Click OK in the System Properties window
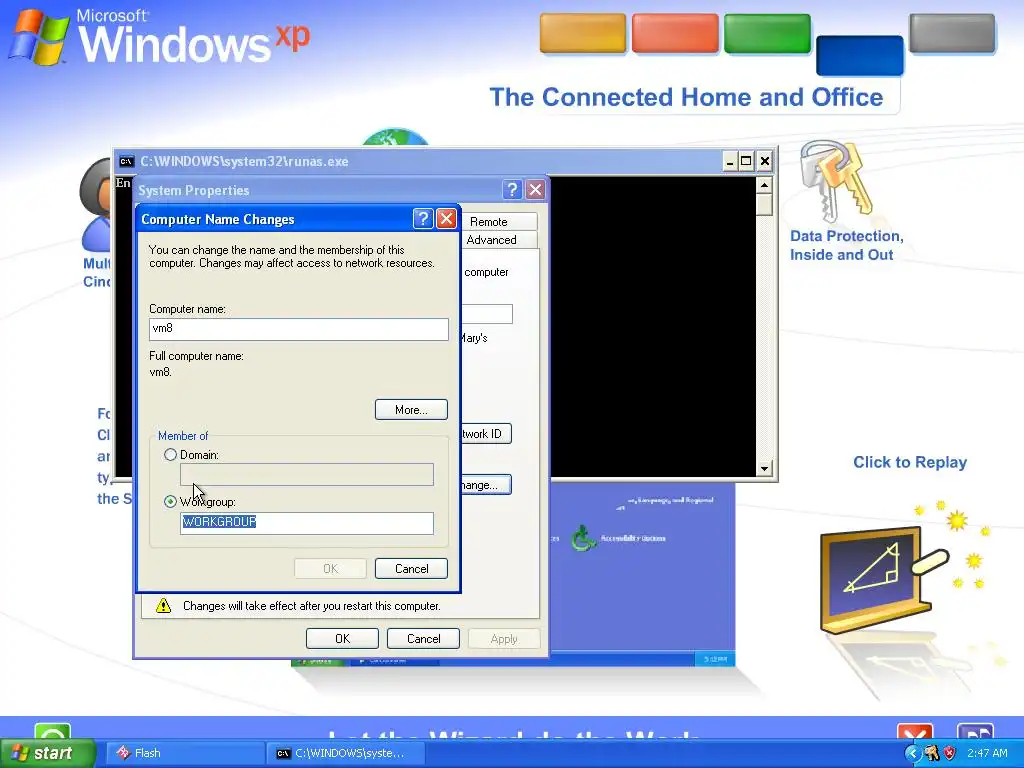 (342, 639)
